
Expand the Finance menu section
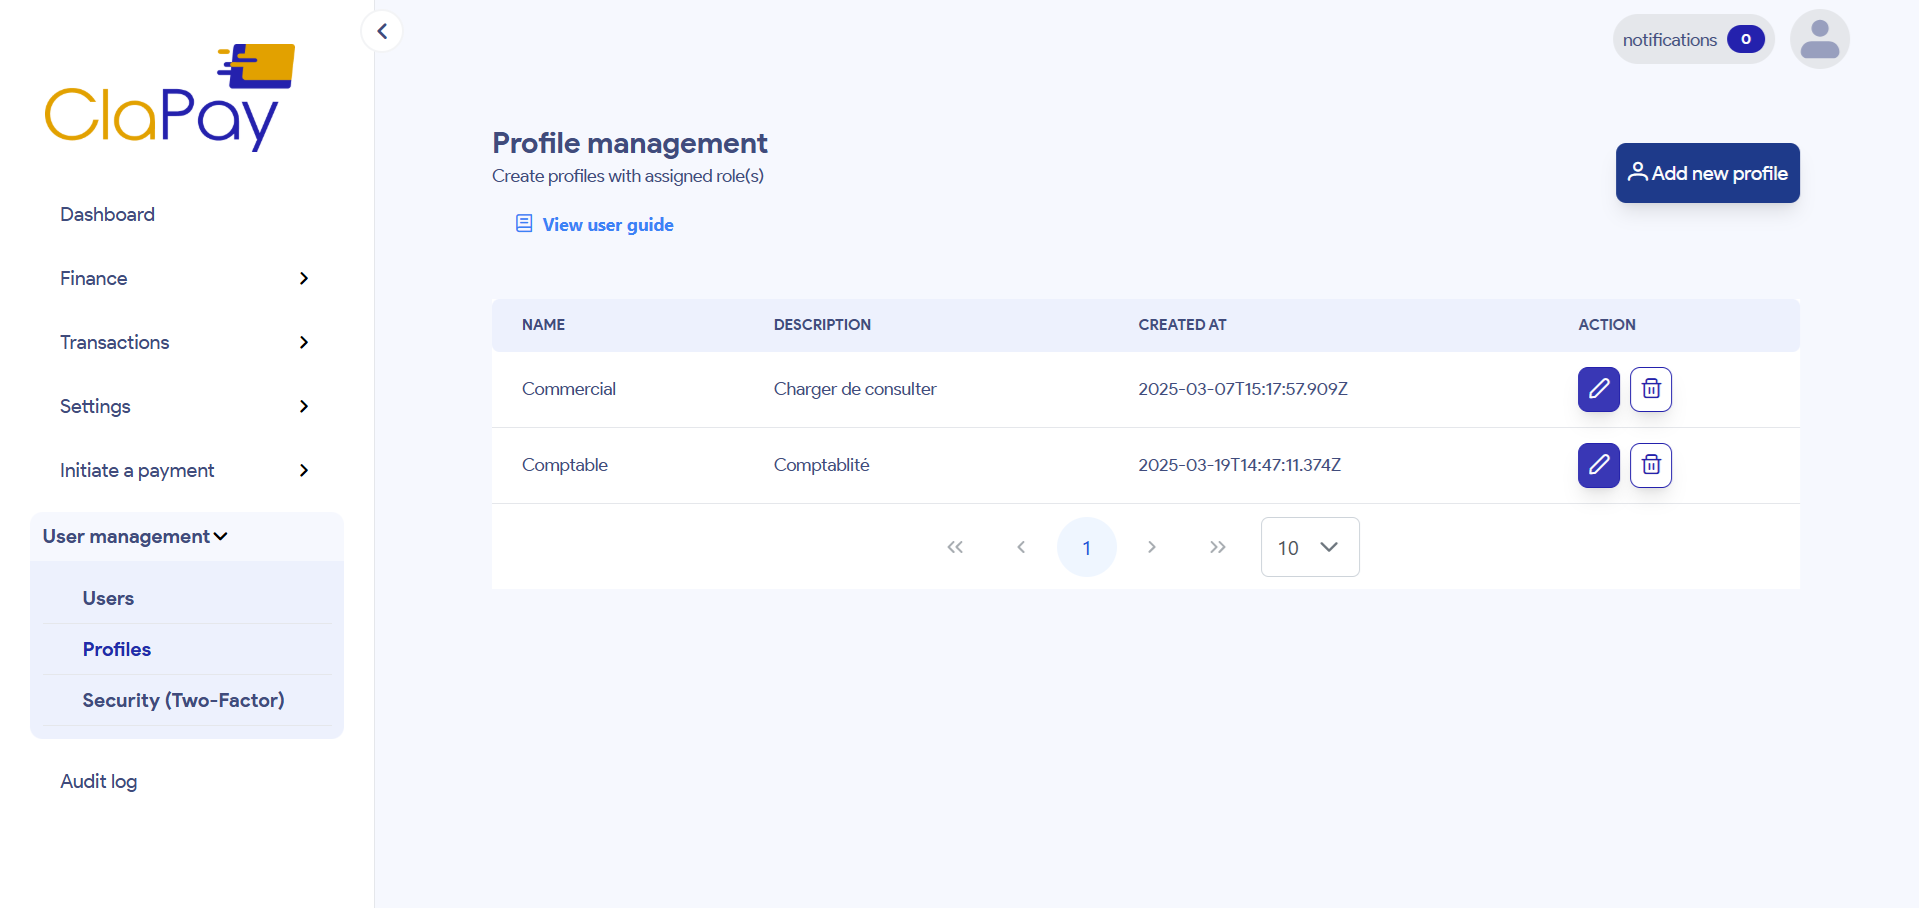click(185, 278)
